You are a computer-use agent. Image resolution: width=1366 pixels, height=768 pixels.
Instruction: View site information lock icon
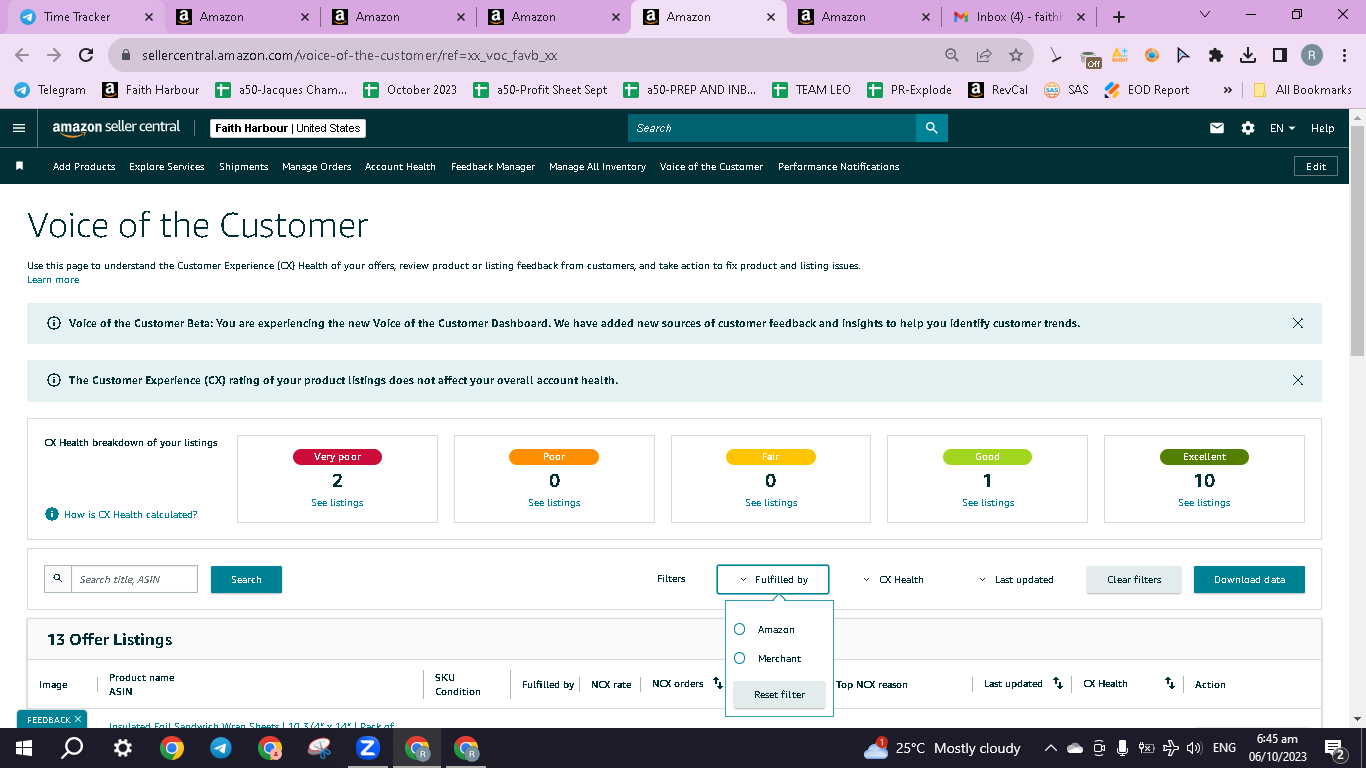[x=126, y=55]
